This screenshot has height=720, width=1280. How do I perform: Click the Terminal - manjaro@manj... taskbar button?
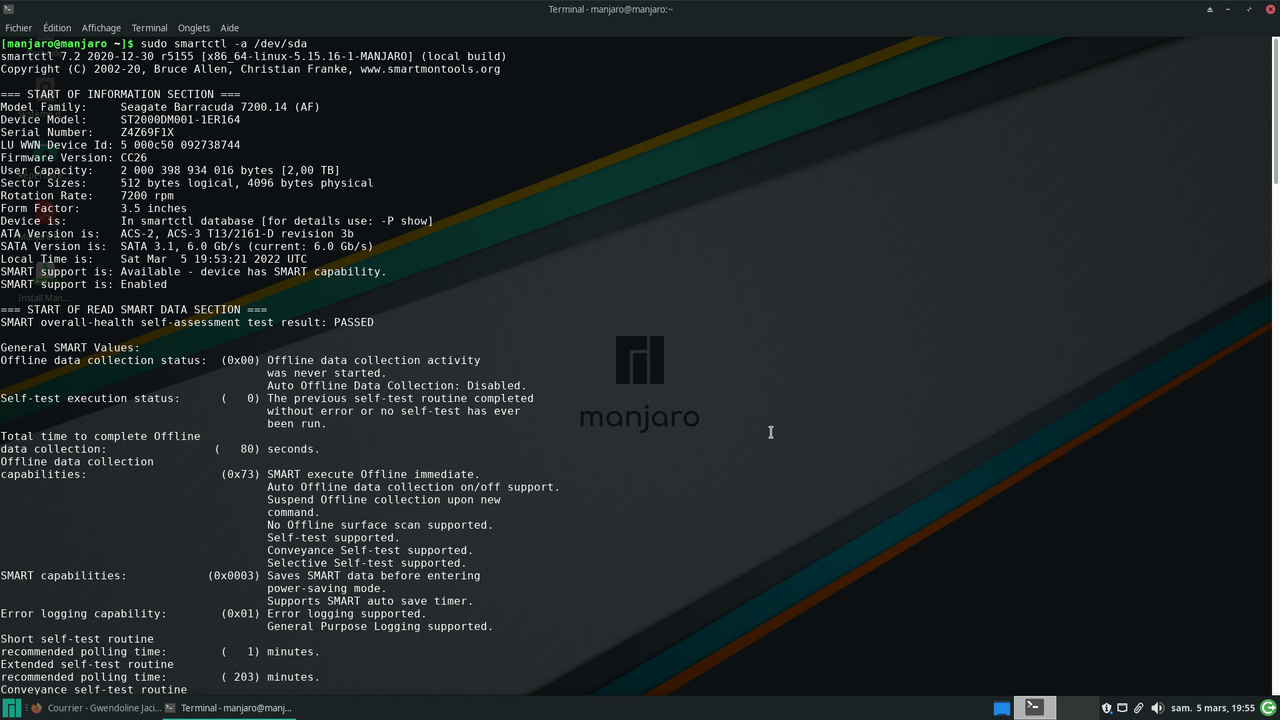tap(229, 708)
